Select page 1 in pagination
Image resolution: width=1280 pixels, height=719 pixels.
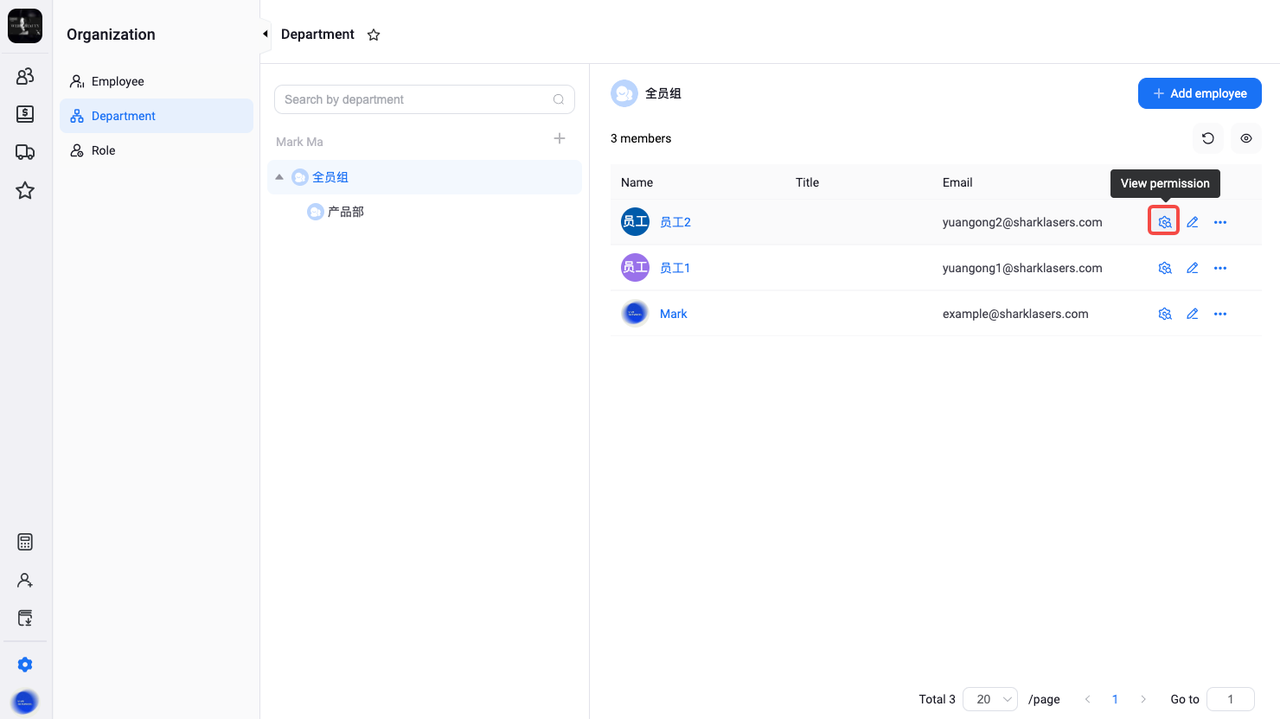coord(1115,700)
